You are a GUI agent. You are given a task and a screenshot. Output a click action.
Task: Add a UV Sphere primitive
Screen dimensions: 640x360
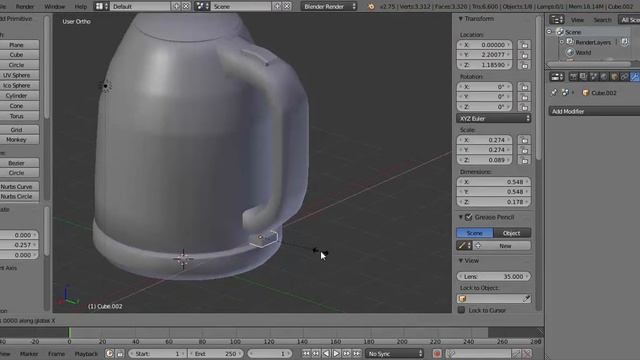16,75
